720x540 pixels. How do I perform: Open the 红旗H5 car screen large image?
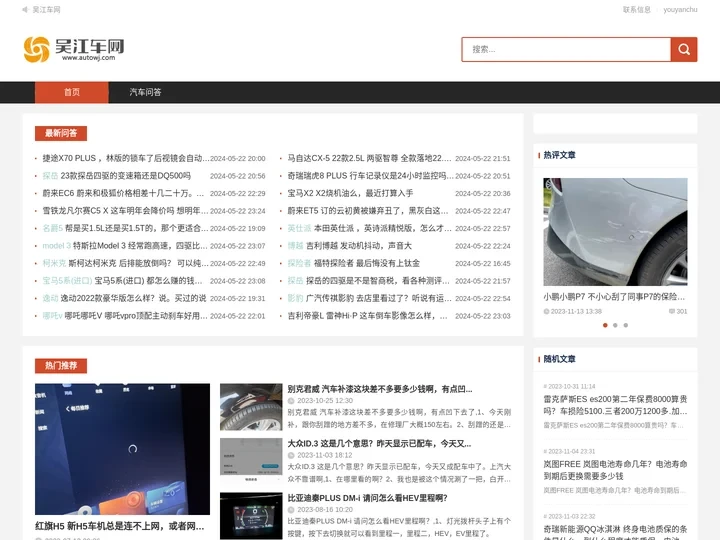click(122, 449)
